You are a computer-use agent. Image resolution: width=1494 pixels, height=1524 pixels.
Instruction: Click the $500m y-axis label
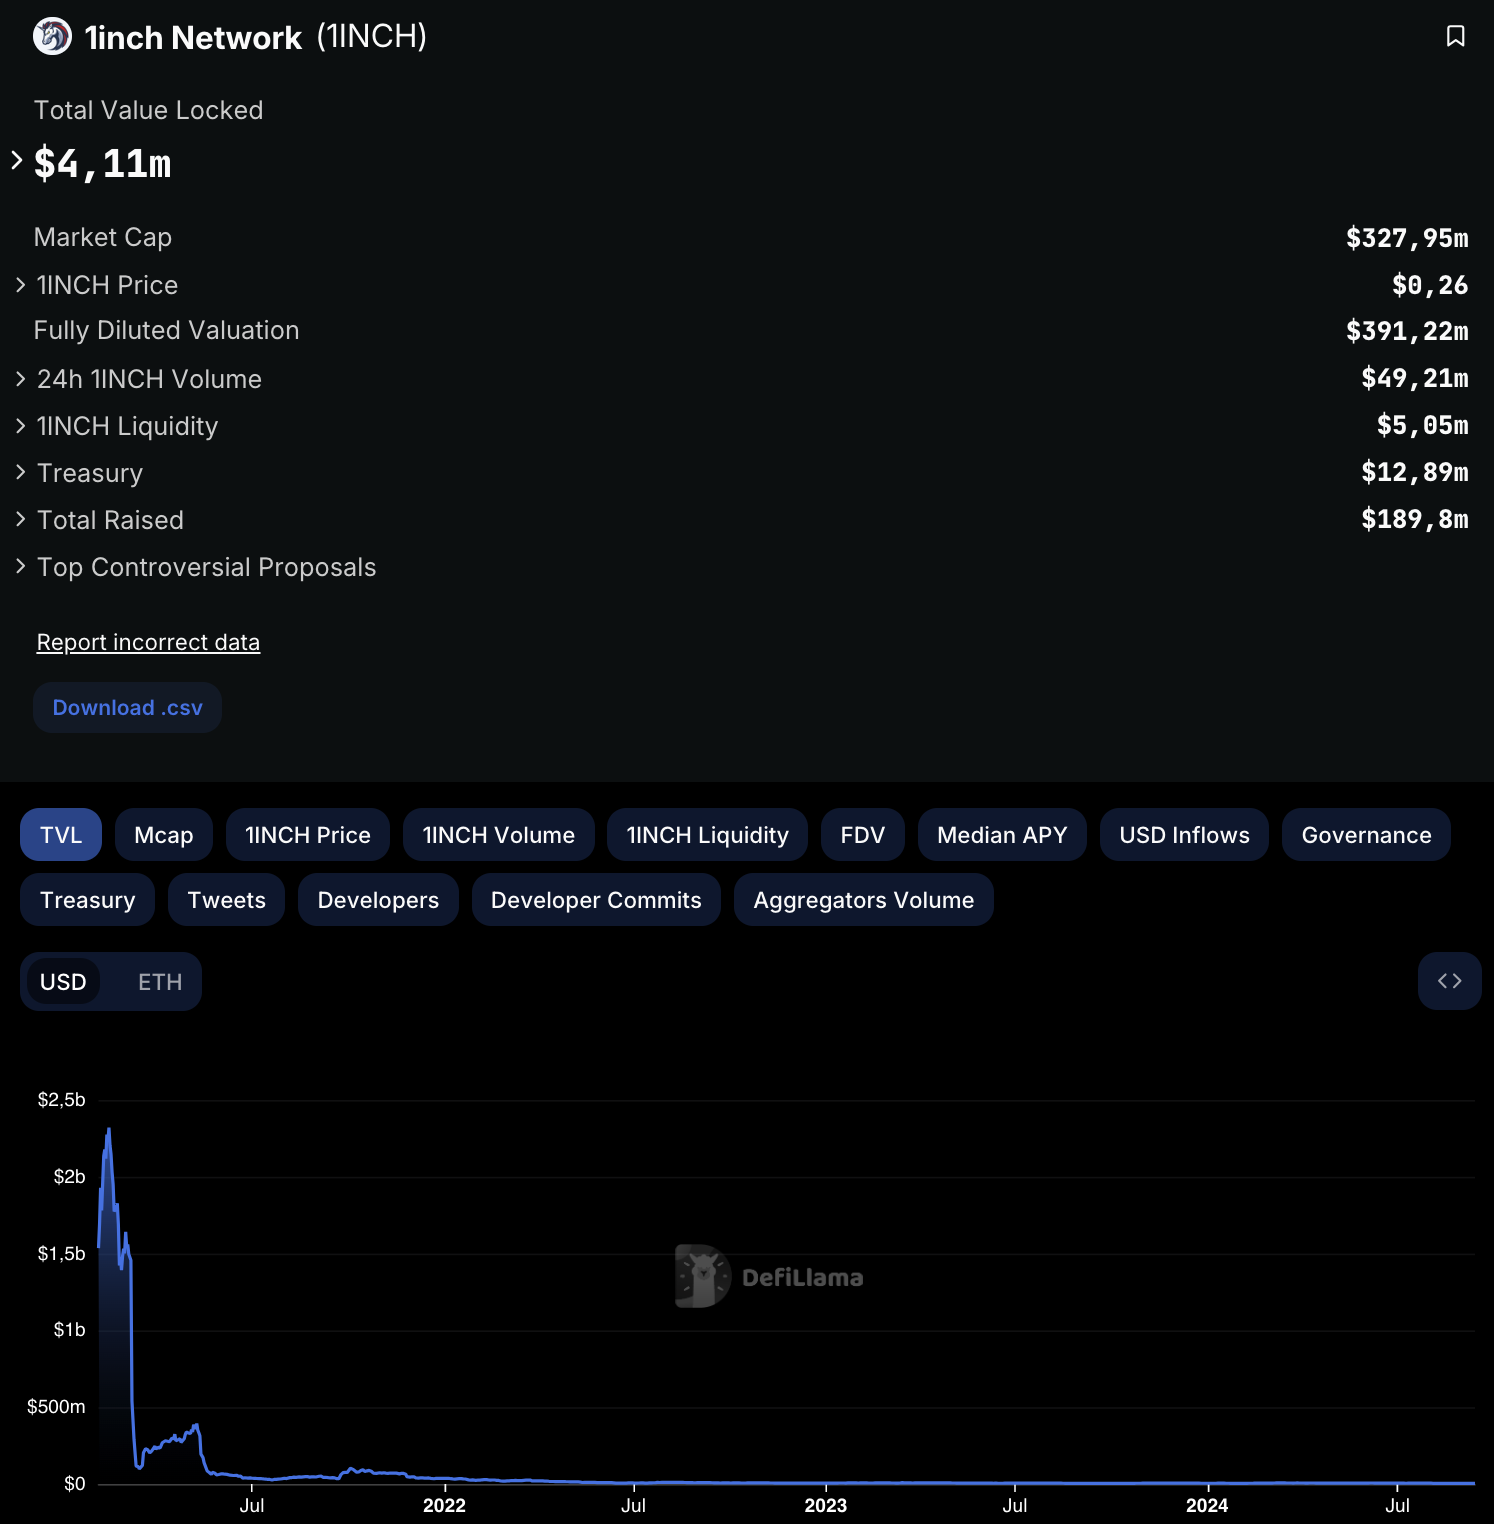[56, 1407]
